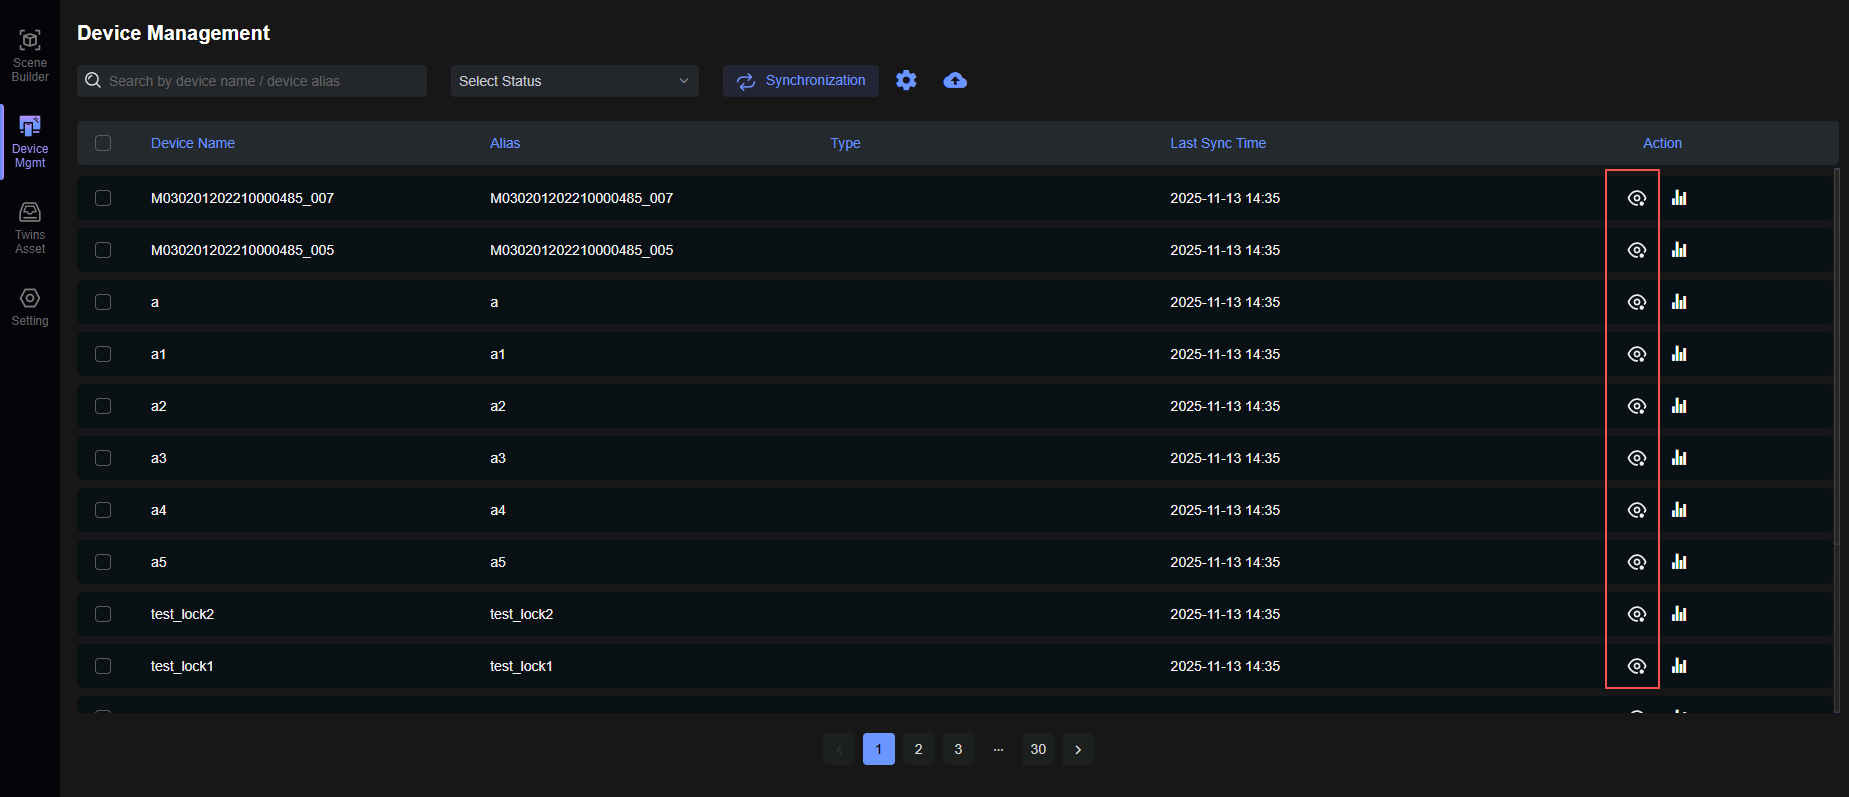Viewport: 1849px width, 797px height.
Task: Open chart icon for M030201202210000485_005
Action: click(x=1679, y=250)
